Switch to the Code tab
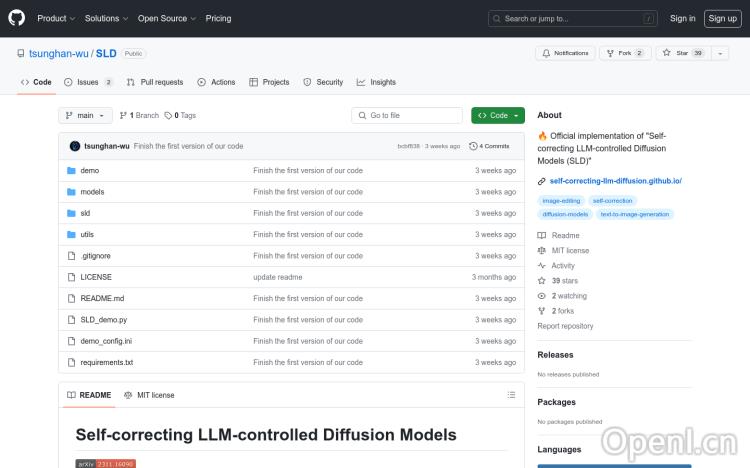Screen dimensions: 750x468 coord(36,82)
